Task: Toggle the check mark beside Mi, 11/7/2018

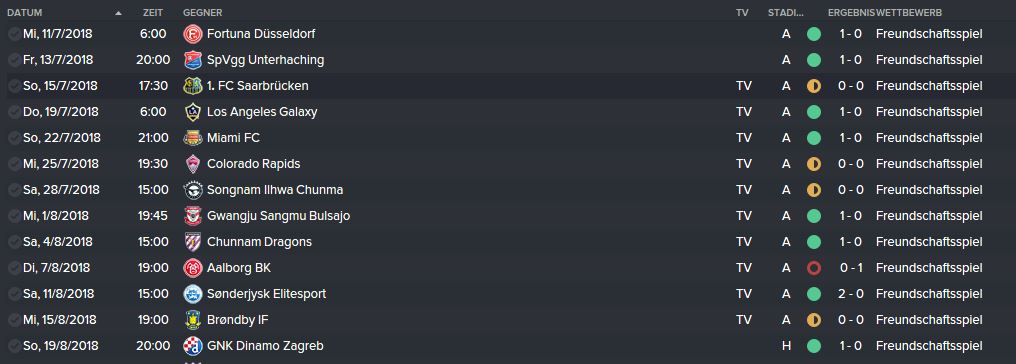Action: 14,34
